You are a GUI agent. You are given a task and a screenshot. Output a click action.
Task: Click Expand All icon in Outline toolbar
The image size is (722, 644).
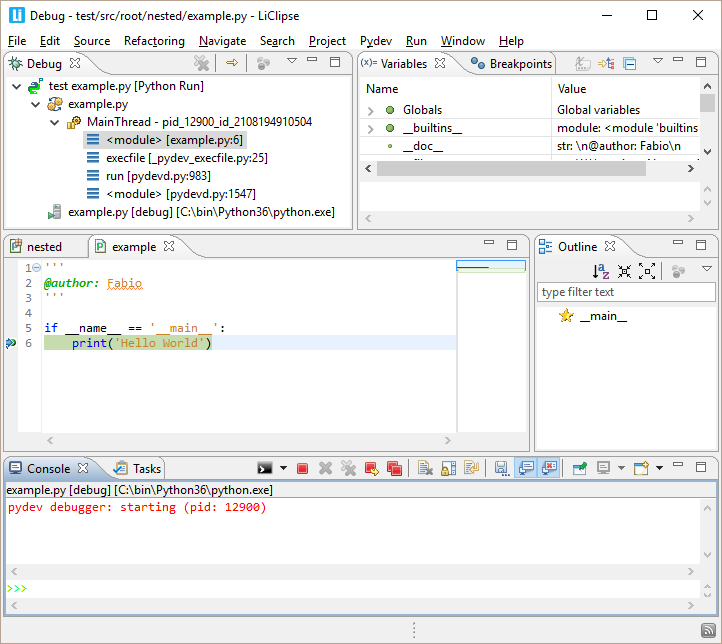tap(647, 271)
